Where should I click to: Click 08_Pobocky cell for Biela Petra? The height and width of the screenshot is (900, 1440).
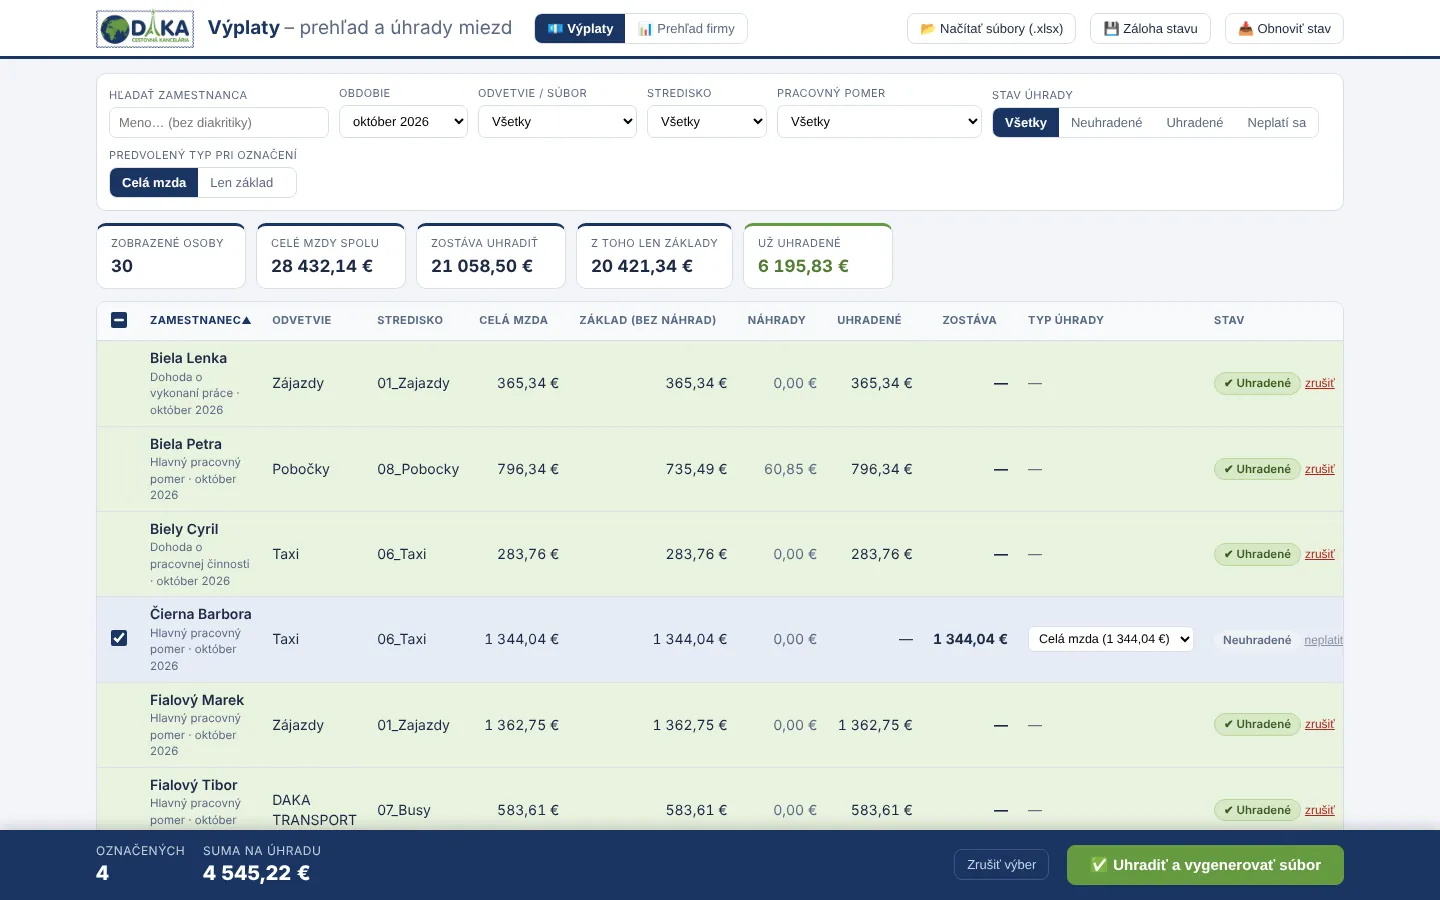click(x=418, y=469)
